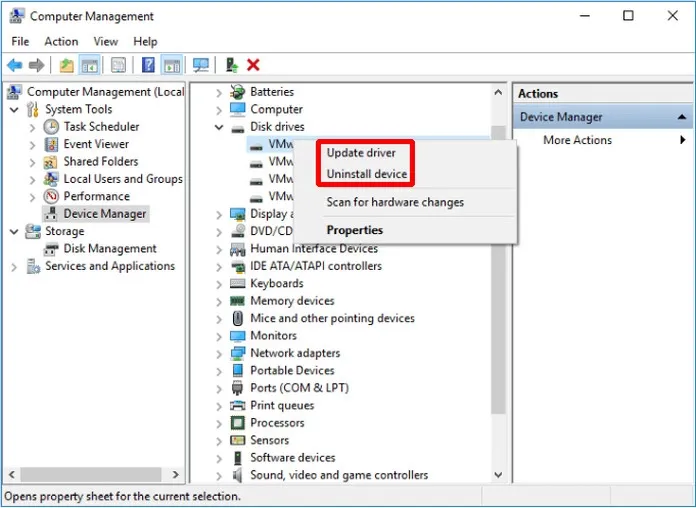Screen dimensions: 696x508
Task: Click the Scan for hardware monitor toolbar icon
Action: [201, 66]
